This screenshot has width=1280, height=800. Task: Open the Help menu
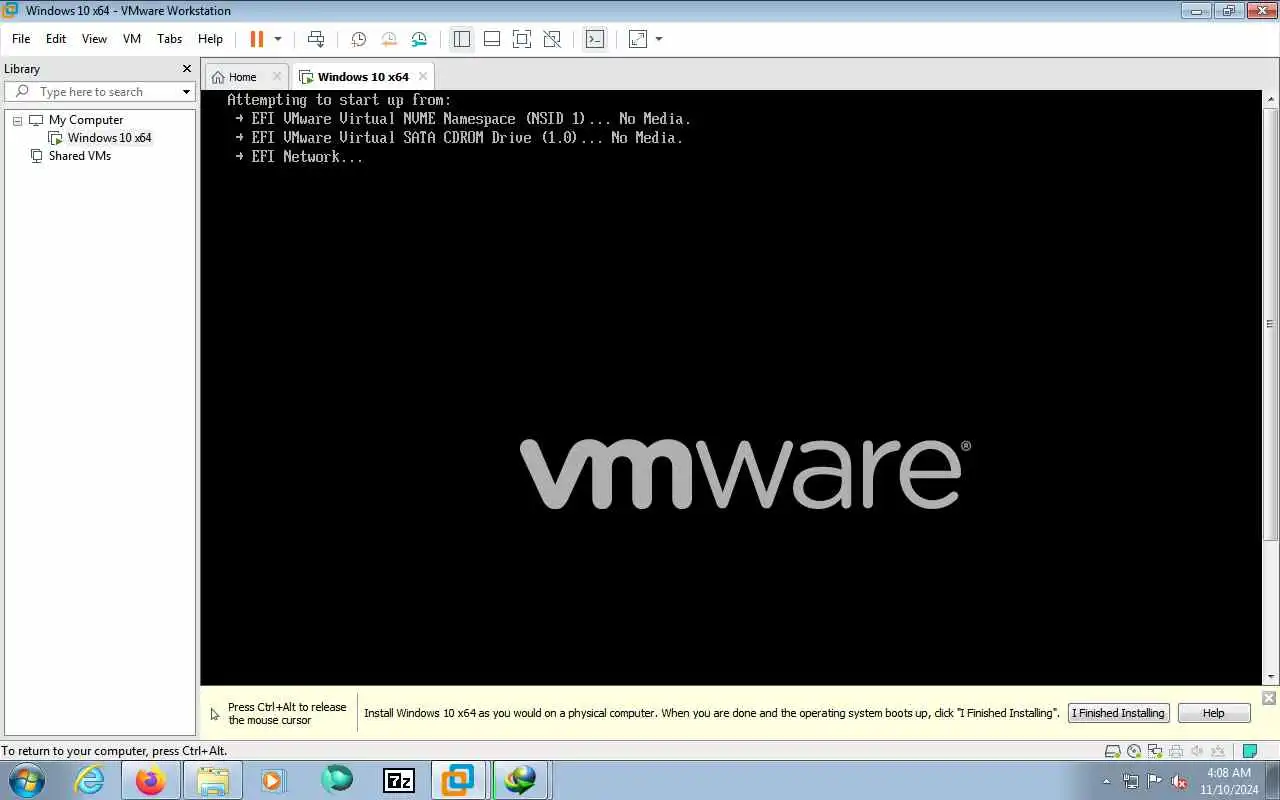[x=210, y=39]
